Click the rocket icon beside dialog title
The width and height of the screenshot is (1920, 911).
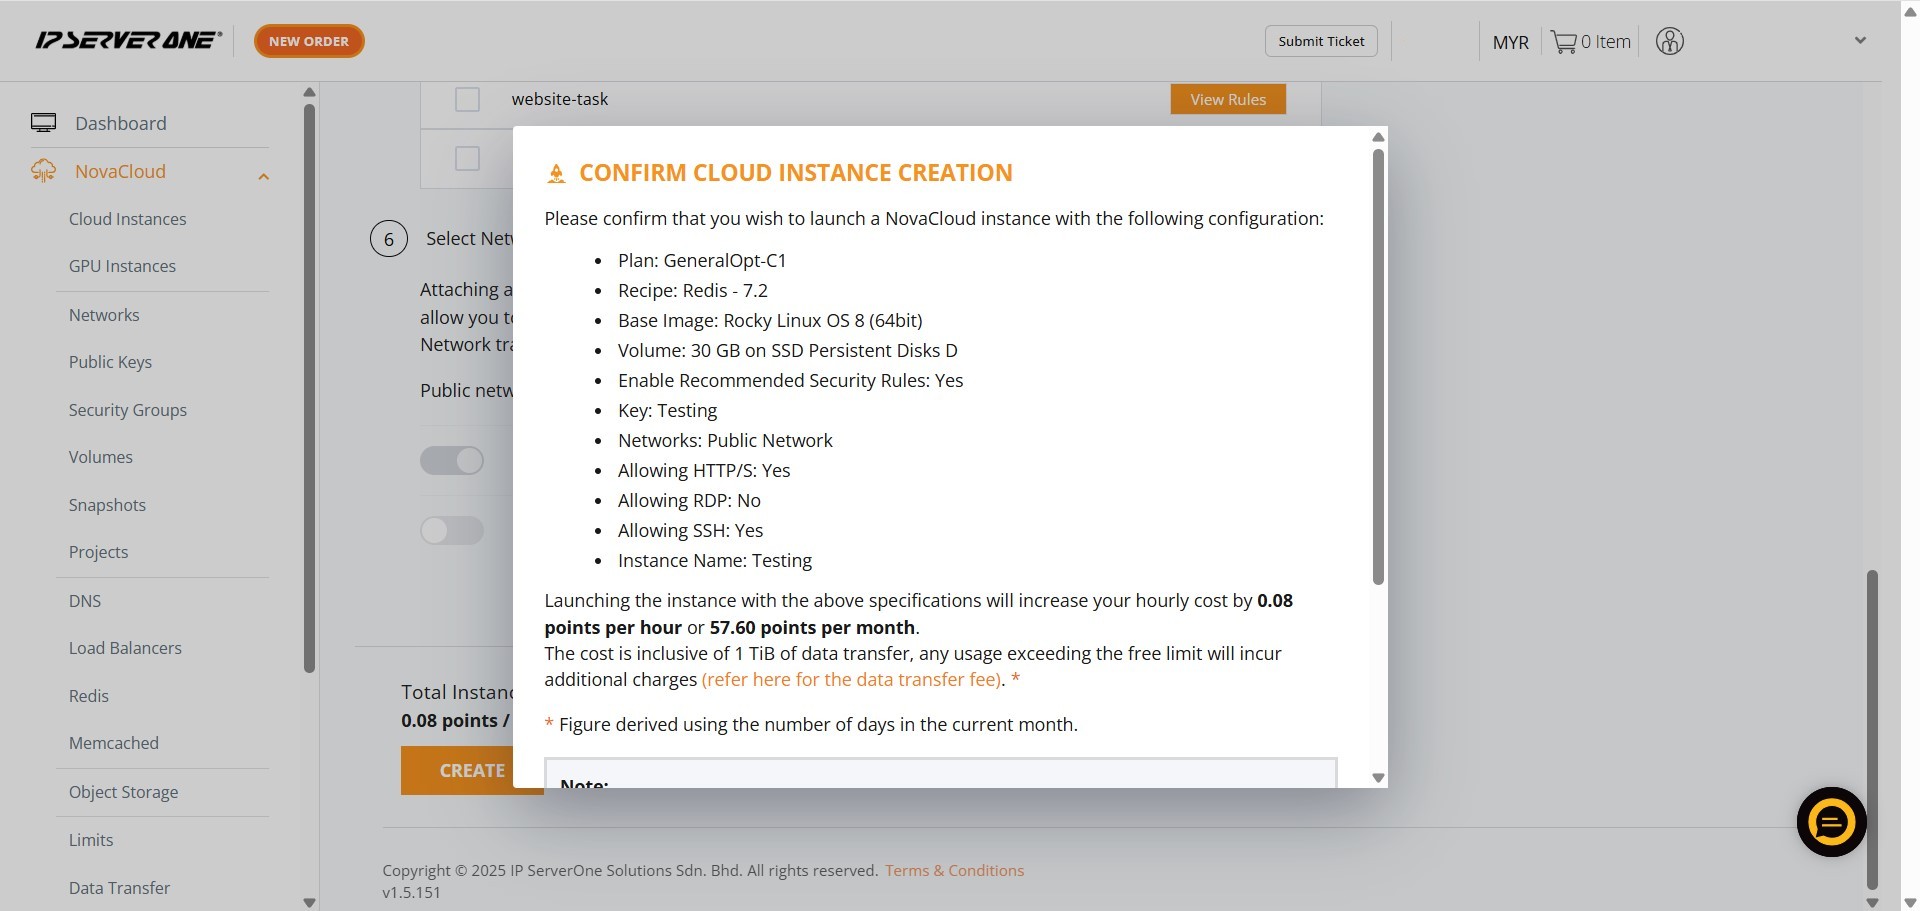click(x=556, y=174)
